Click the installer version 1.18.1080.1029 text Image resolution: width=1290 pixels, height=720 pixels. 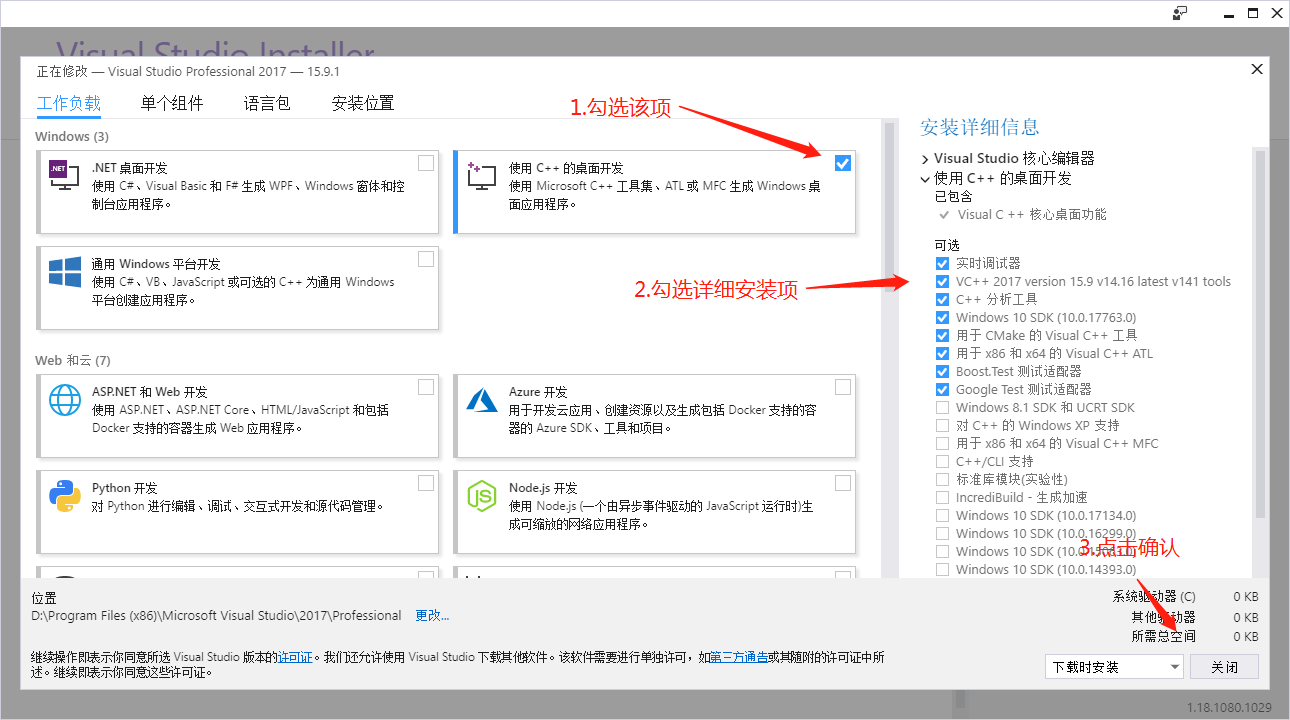point(1229,708)
